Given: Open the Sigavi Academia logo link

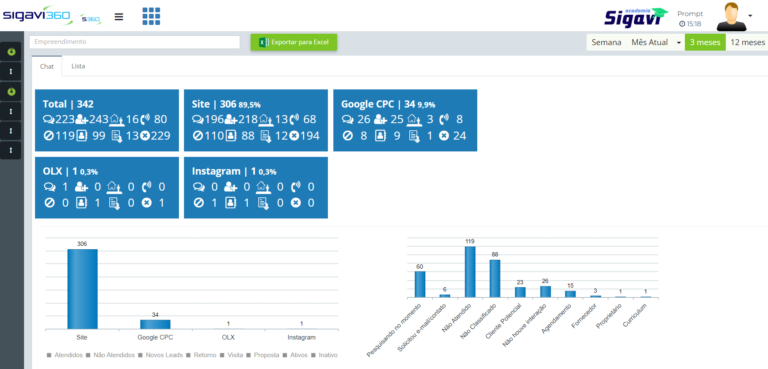Looking at the screenshot, I should click(636, 17).
